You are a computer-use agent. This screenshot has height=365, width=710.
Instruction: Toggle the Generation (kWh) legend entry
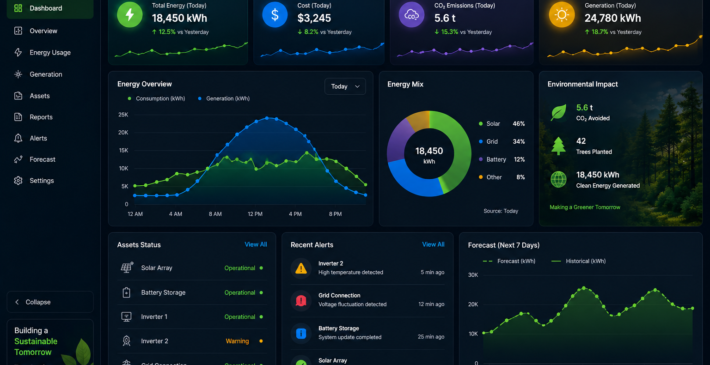tap(224, 99)
